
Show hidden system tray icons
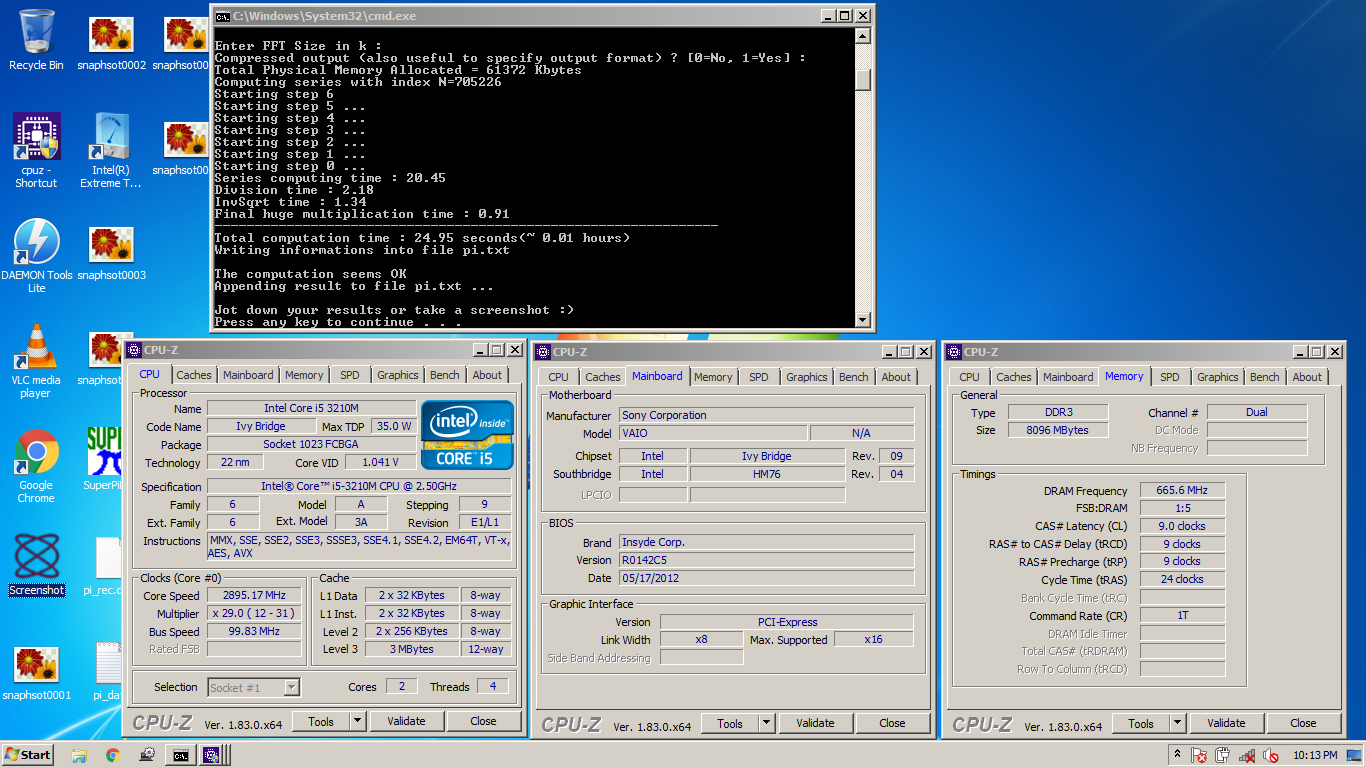(x=1178, y=755)
